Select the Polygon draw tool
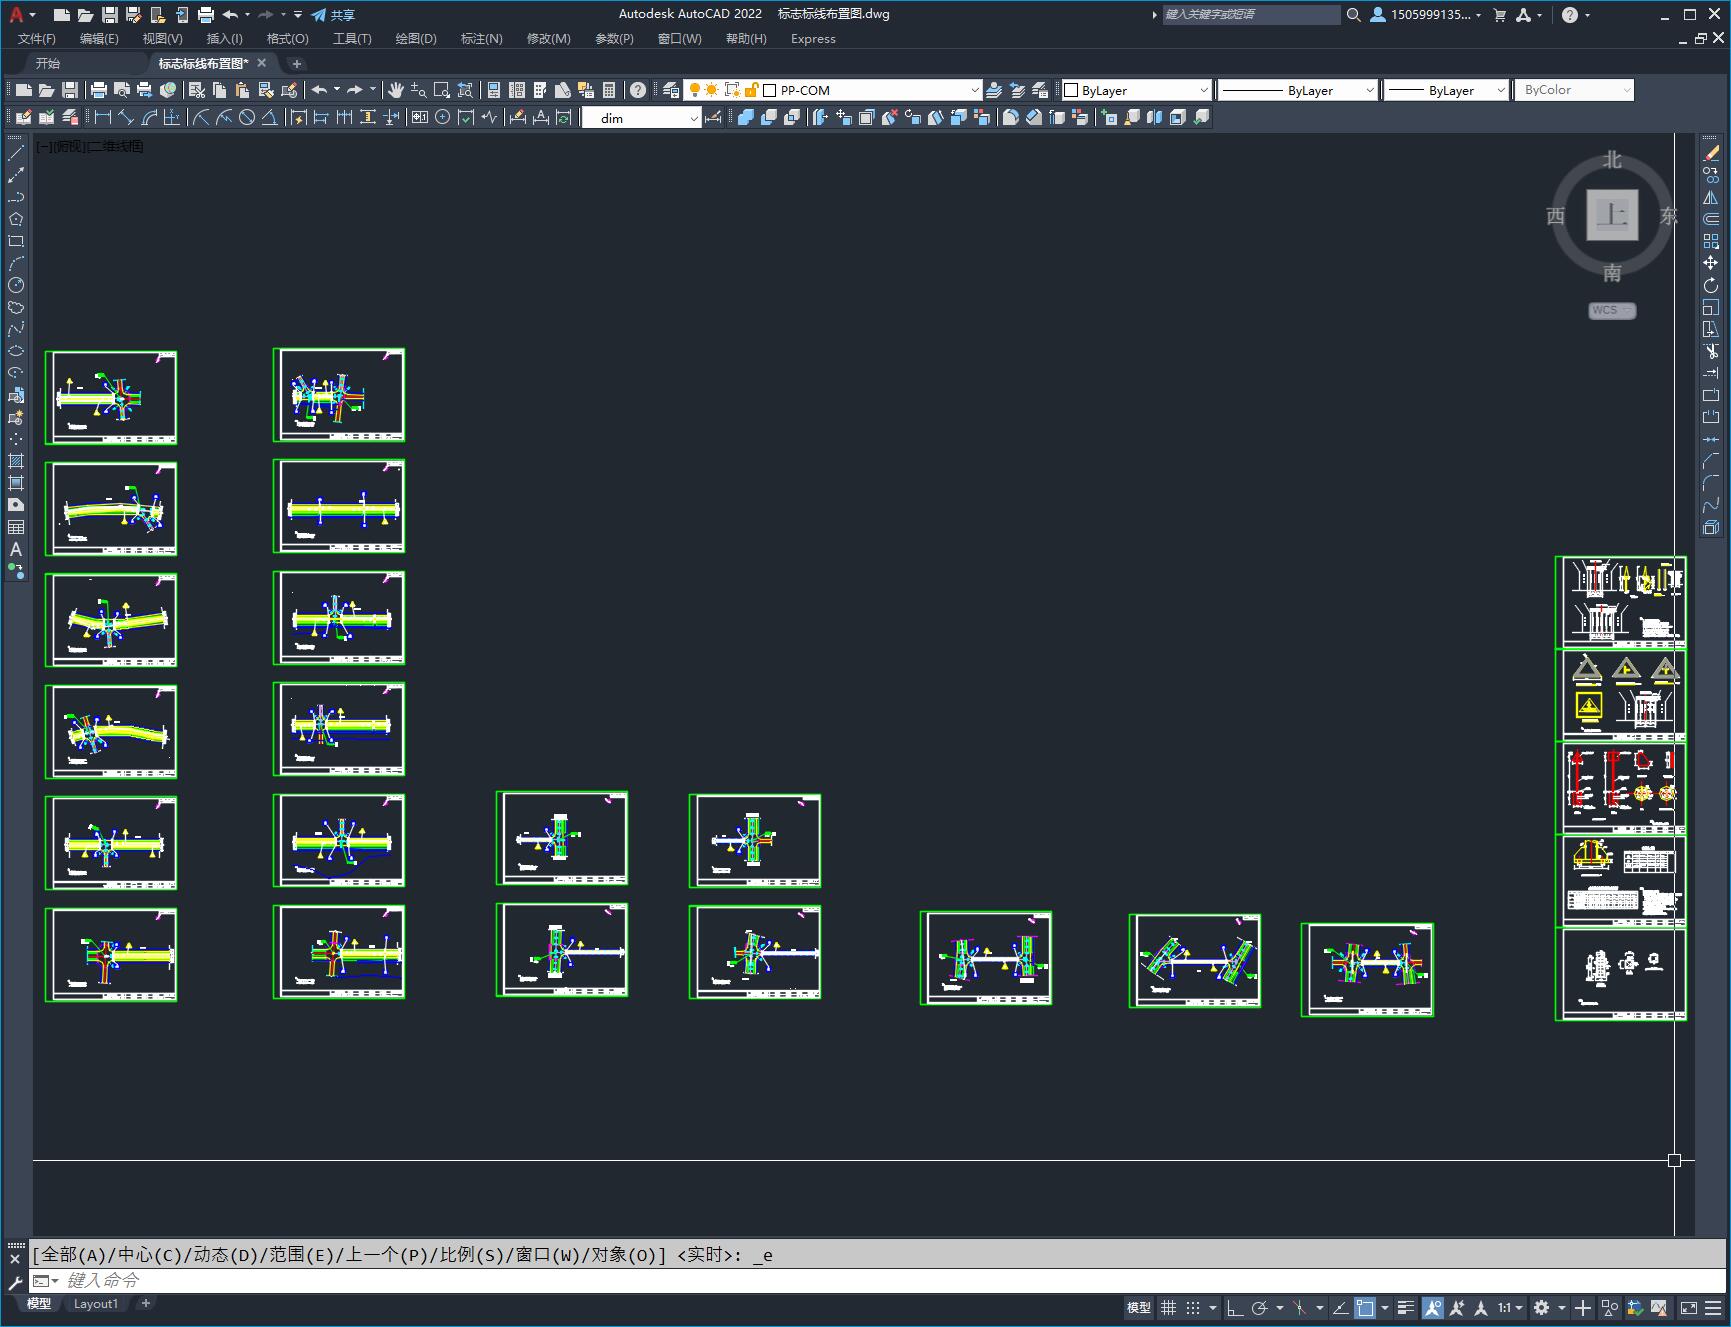The height and width of the screenshot is (1327, 1731). pyautogui.click(x=16, y=219)
